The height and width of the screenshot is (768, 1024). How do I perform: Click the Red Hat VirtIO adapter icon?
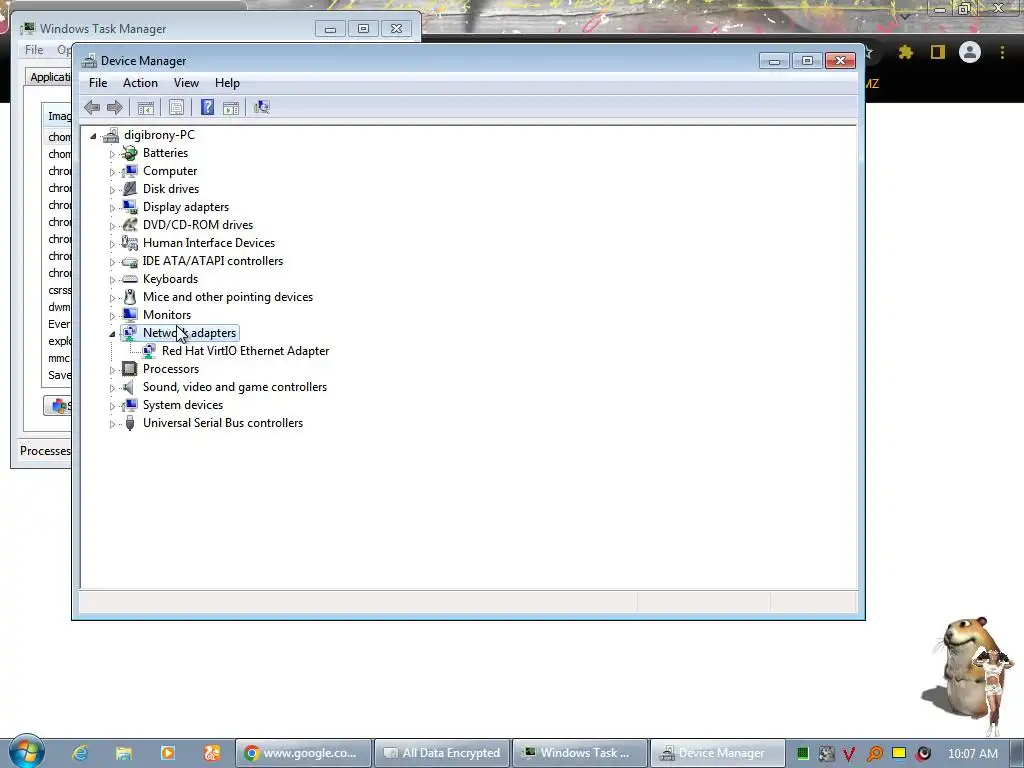[x=149, y=351]
